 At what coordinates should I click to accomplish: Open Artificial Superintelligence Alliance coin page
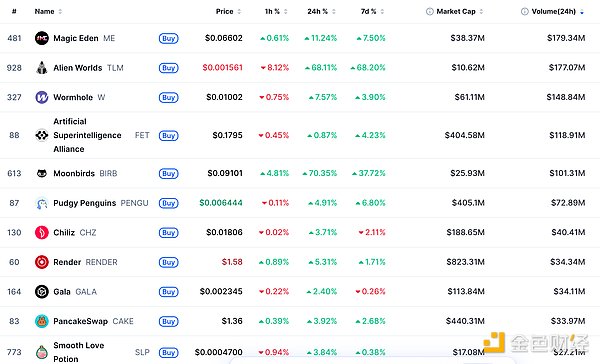(x=87, y=135)
